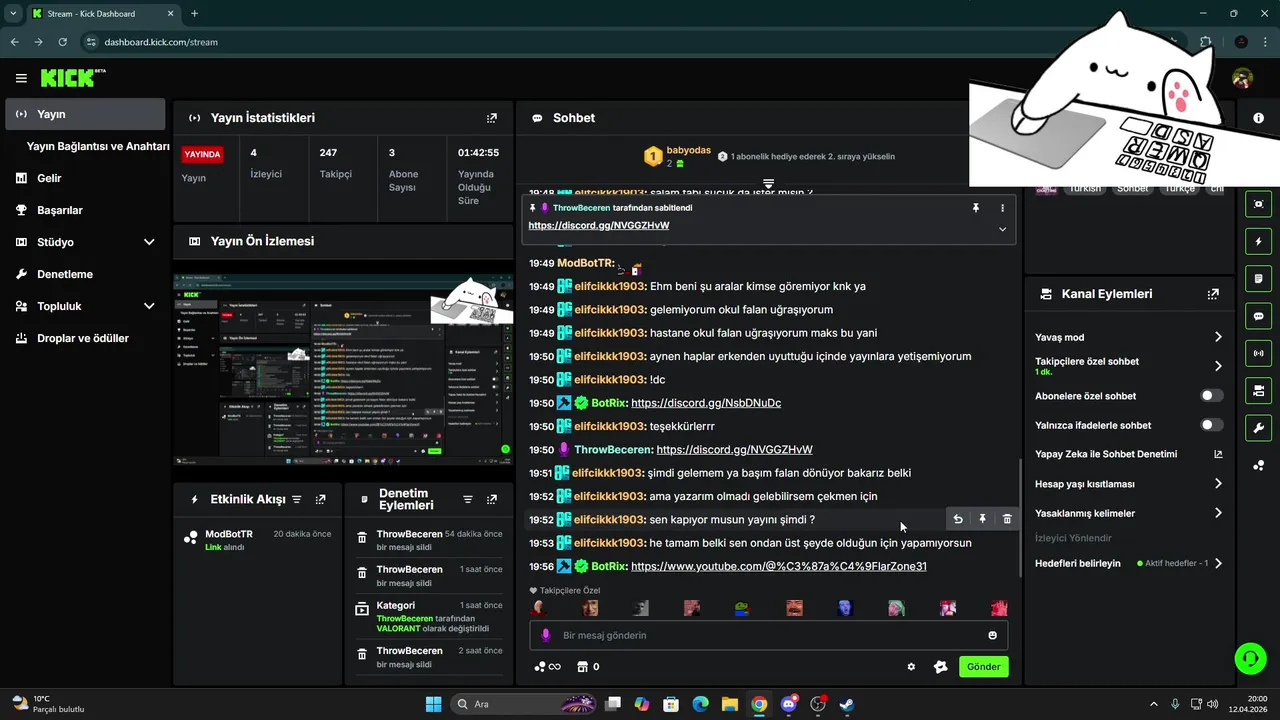The height and width of the screenshot is (720, 1280).
Task: Open pinned message three-dot options
Action: pyautogui.click(x=1002, y=208)
